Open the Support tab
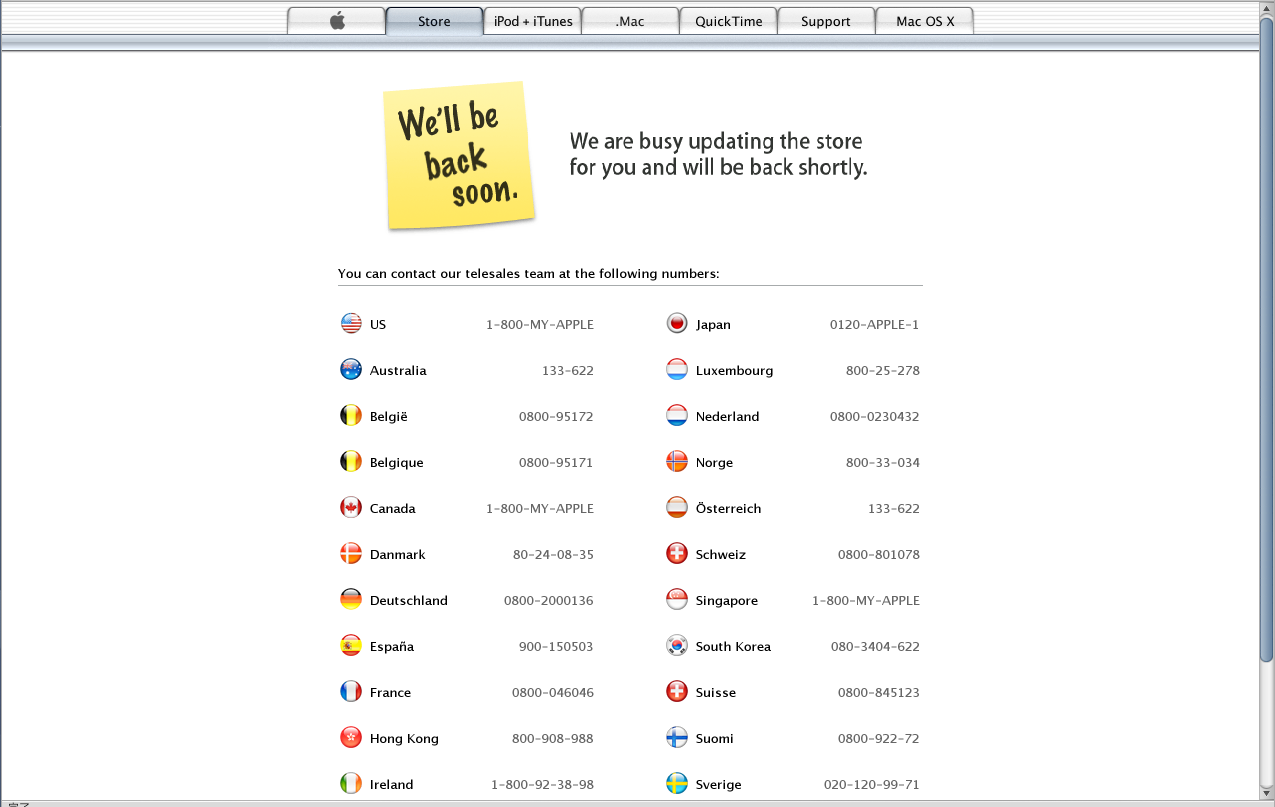 pyautogui.click(x=826, y=21)
